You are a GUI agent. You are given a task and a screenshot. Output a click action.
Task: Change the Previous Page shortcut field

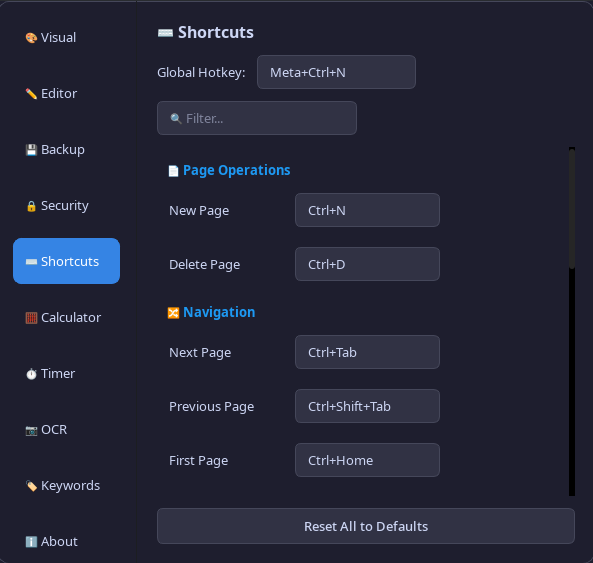367,406
